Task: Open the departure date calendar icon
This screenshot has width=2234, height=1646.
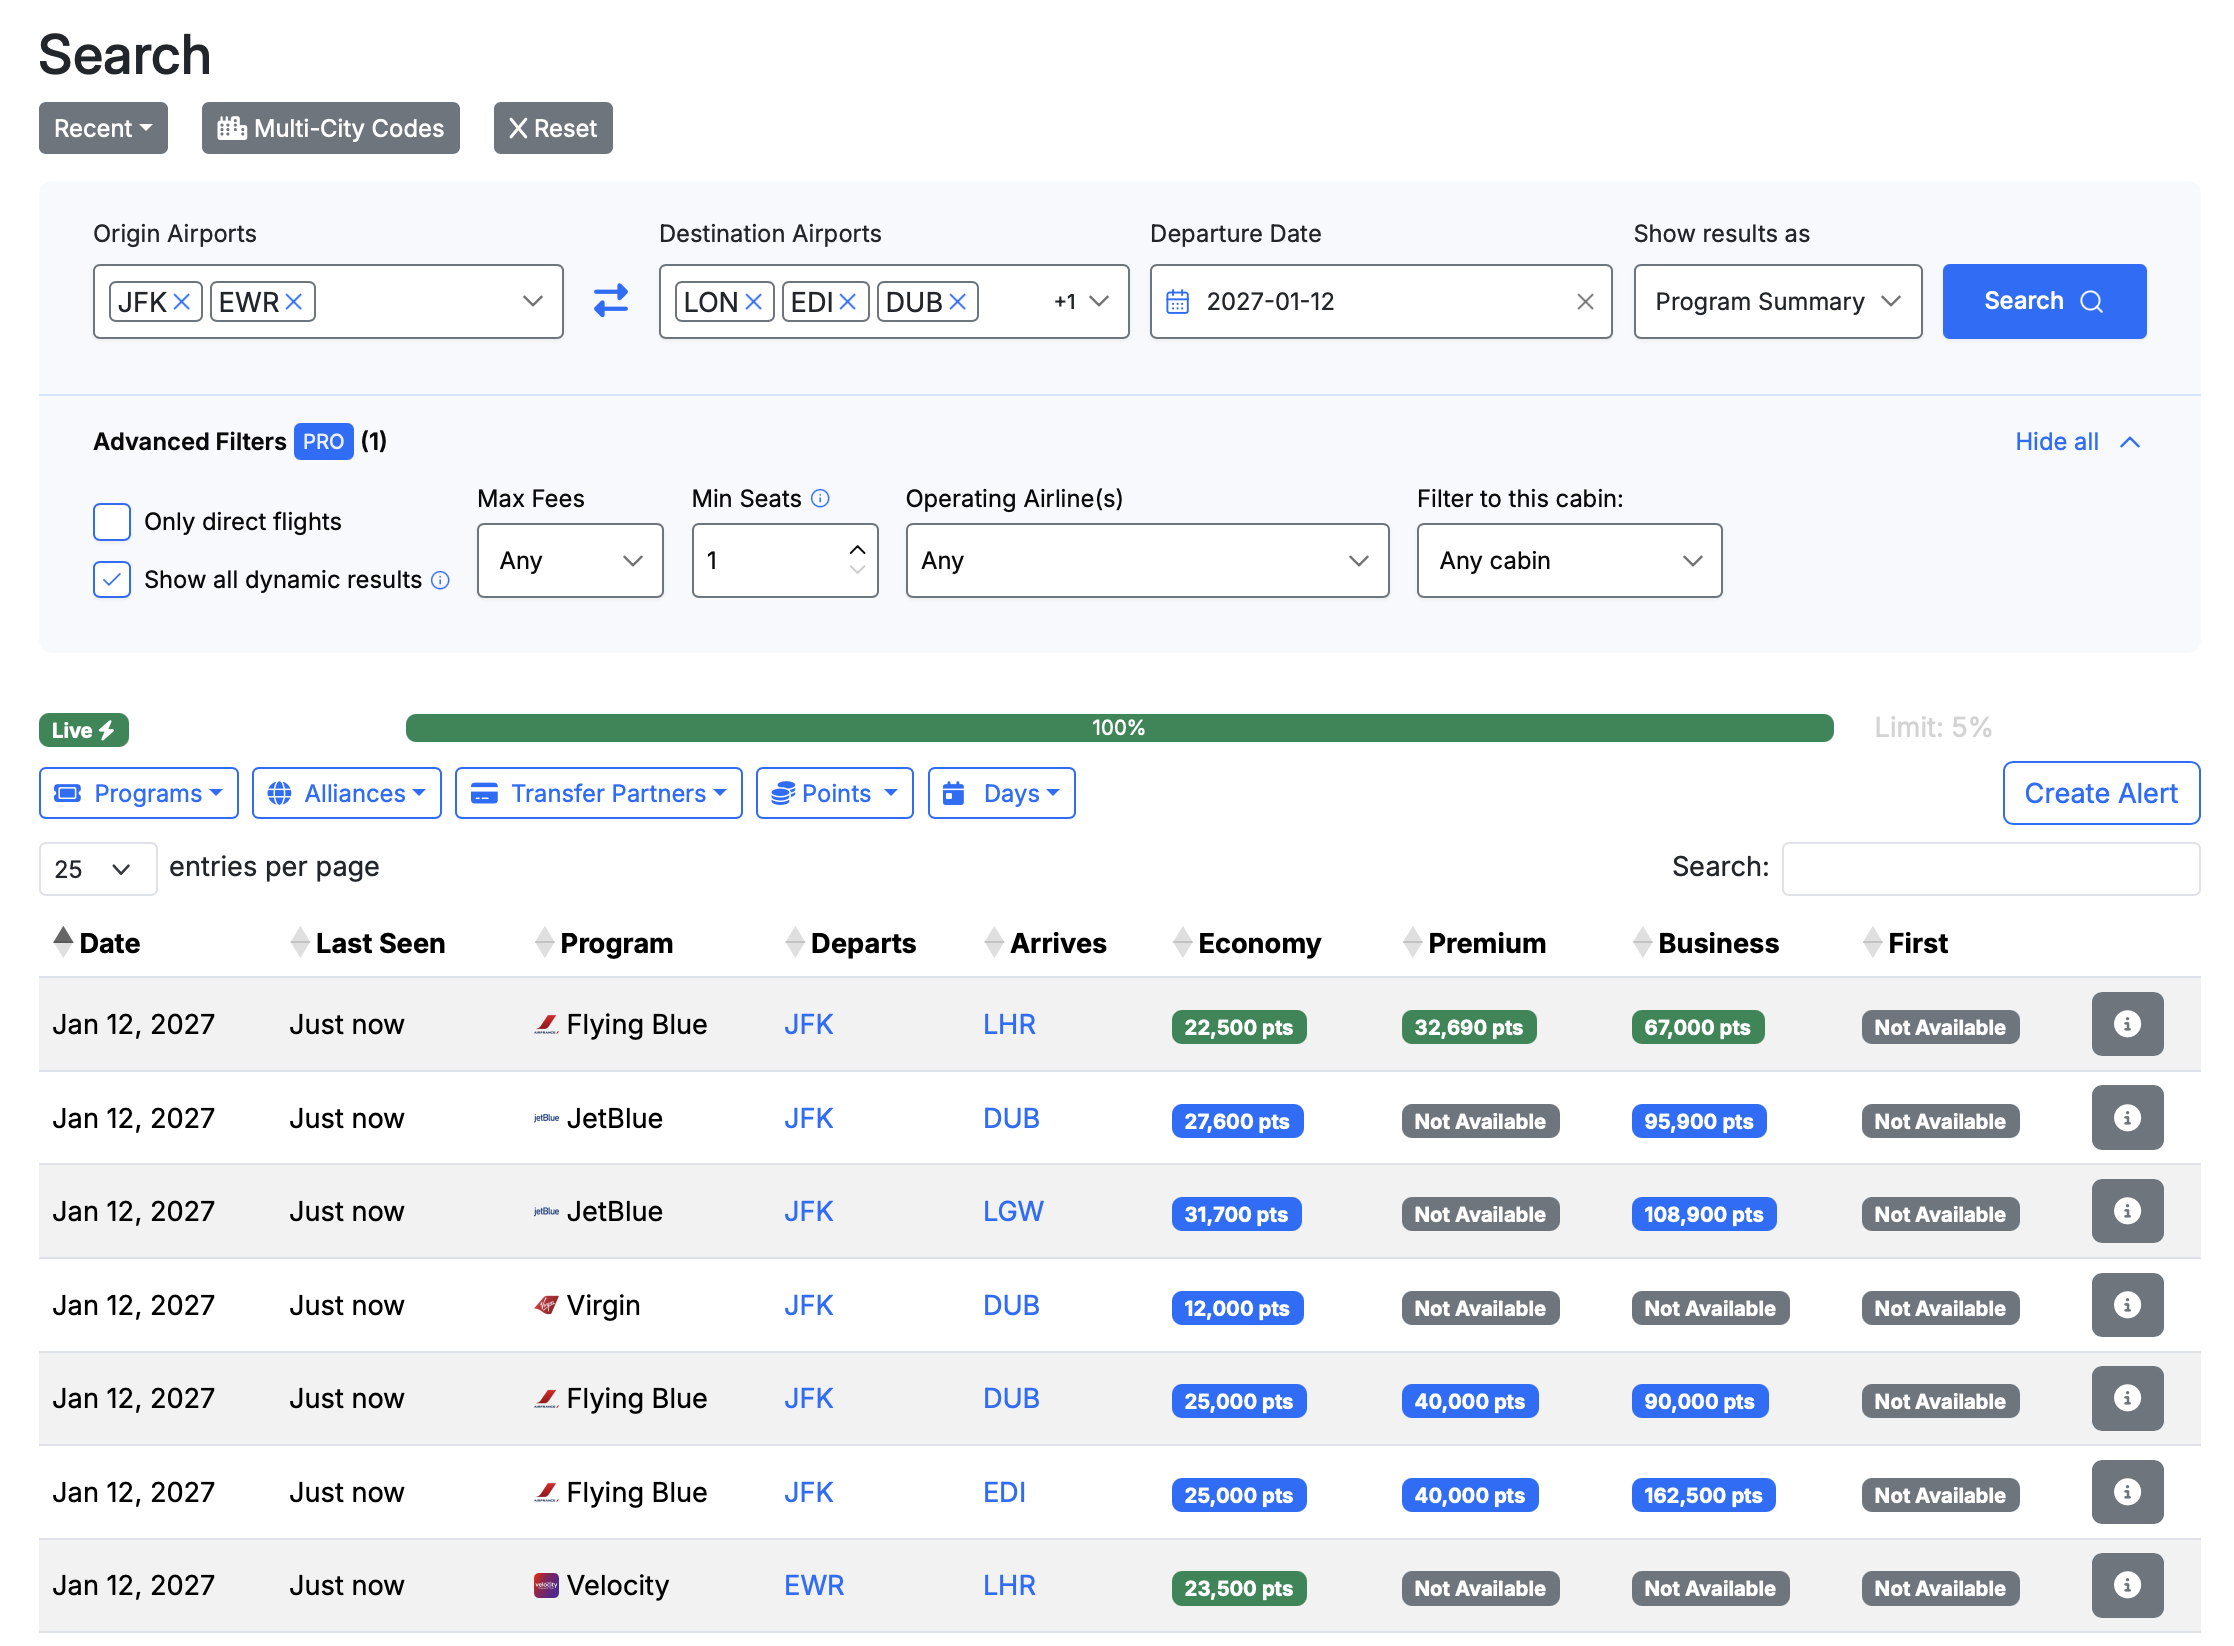Action: click(x=1178, y=302)
